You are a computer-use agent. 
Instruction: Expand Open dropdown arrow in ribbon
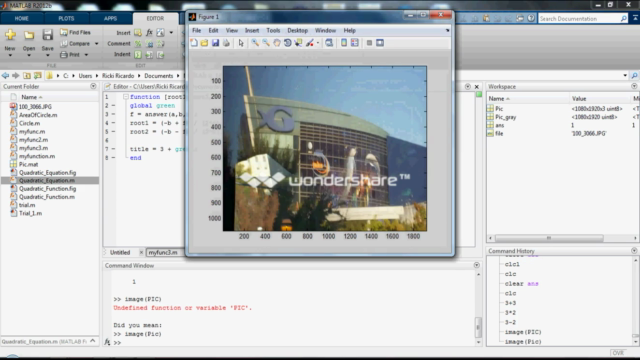pyautogui.click(x=29, y=56)
